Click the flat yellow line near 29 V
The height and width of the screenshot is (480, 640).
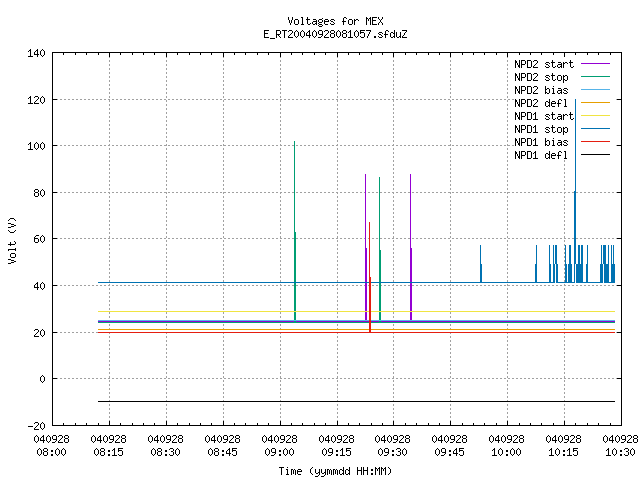pos(356,311)
